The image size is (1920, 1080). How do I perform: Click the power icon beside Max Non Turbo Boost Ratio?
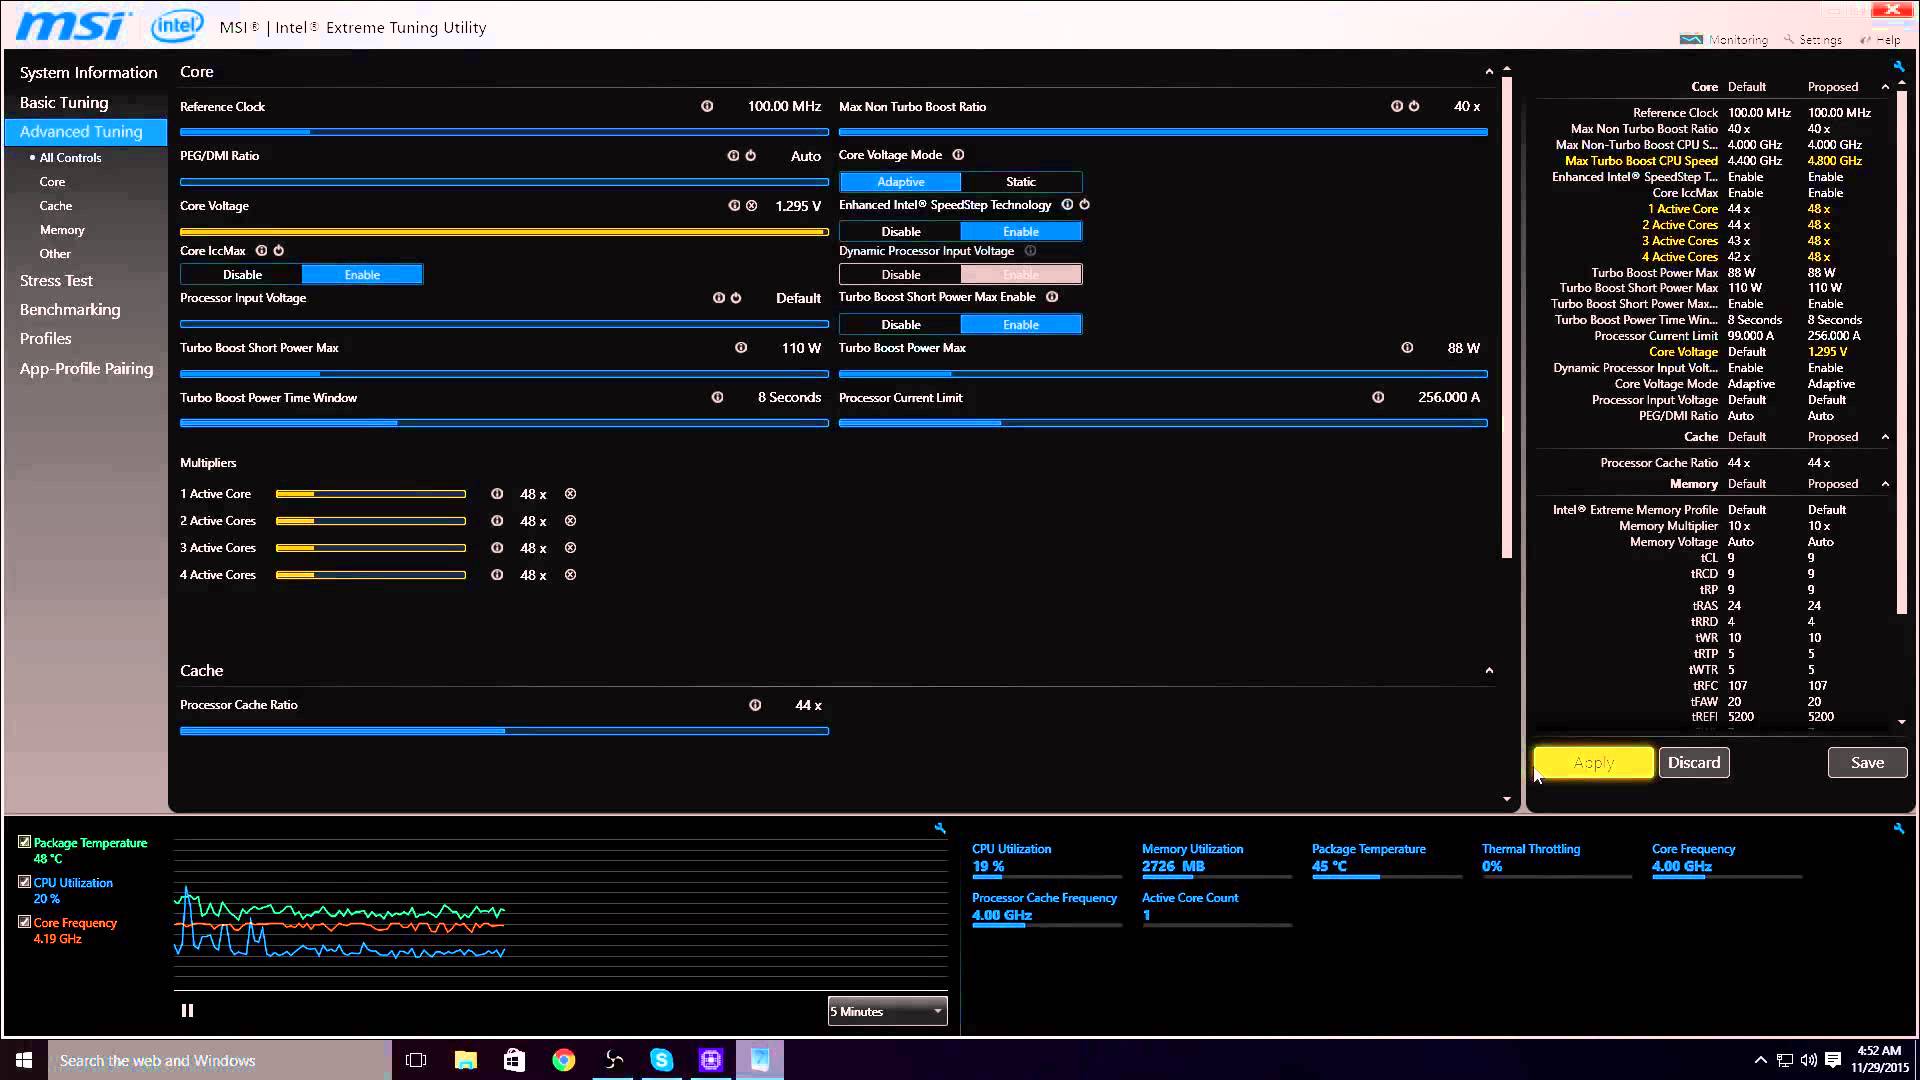[1414, 106]
